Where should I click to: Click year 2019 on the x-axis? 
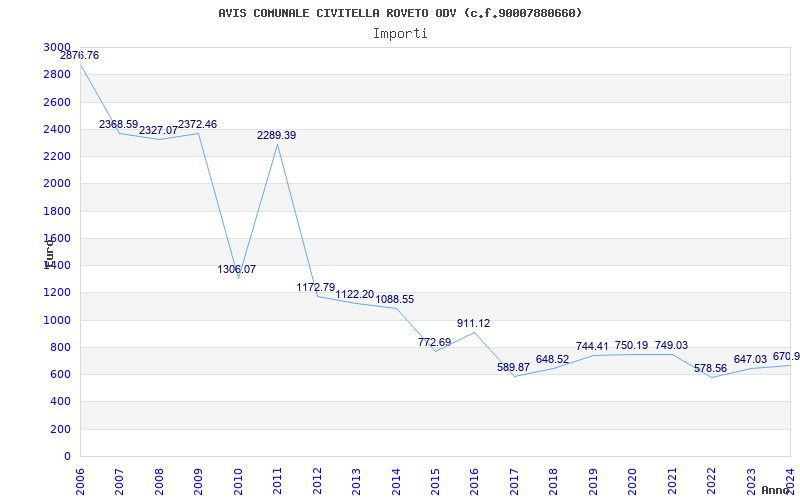click(593, 482)
